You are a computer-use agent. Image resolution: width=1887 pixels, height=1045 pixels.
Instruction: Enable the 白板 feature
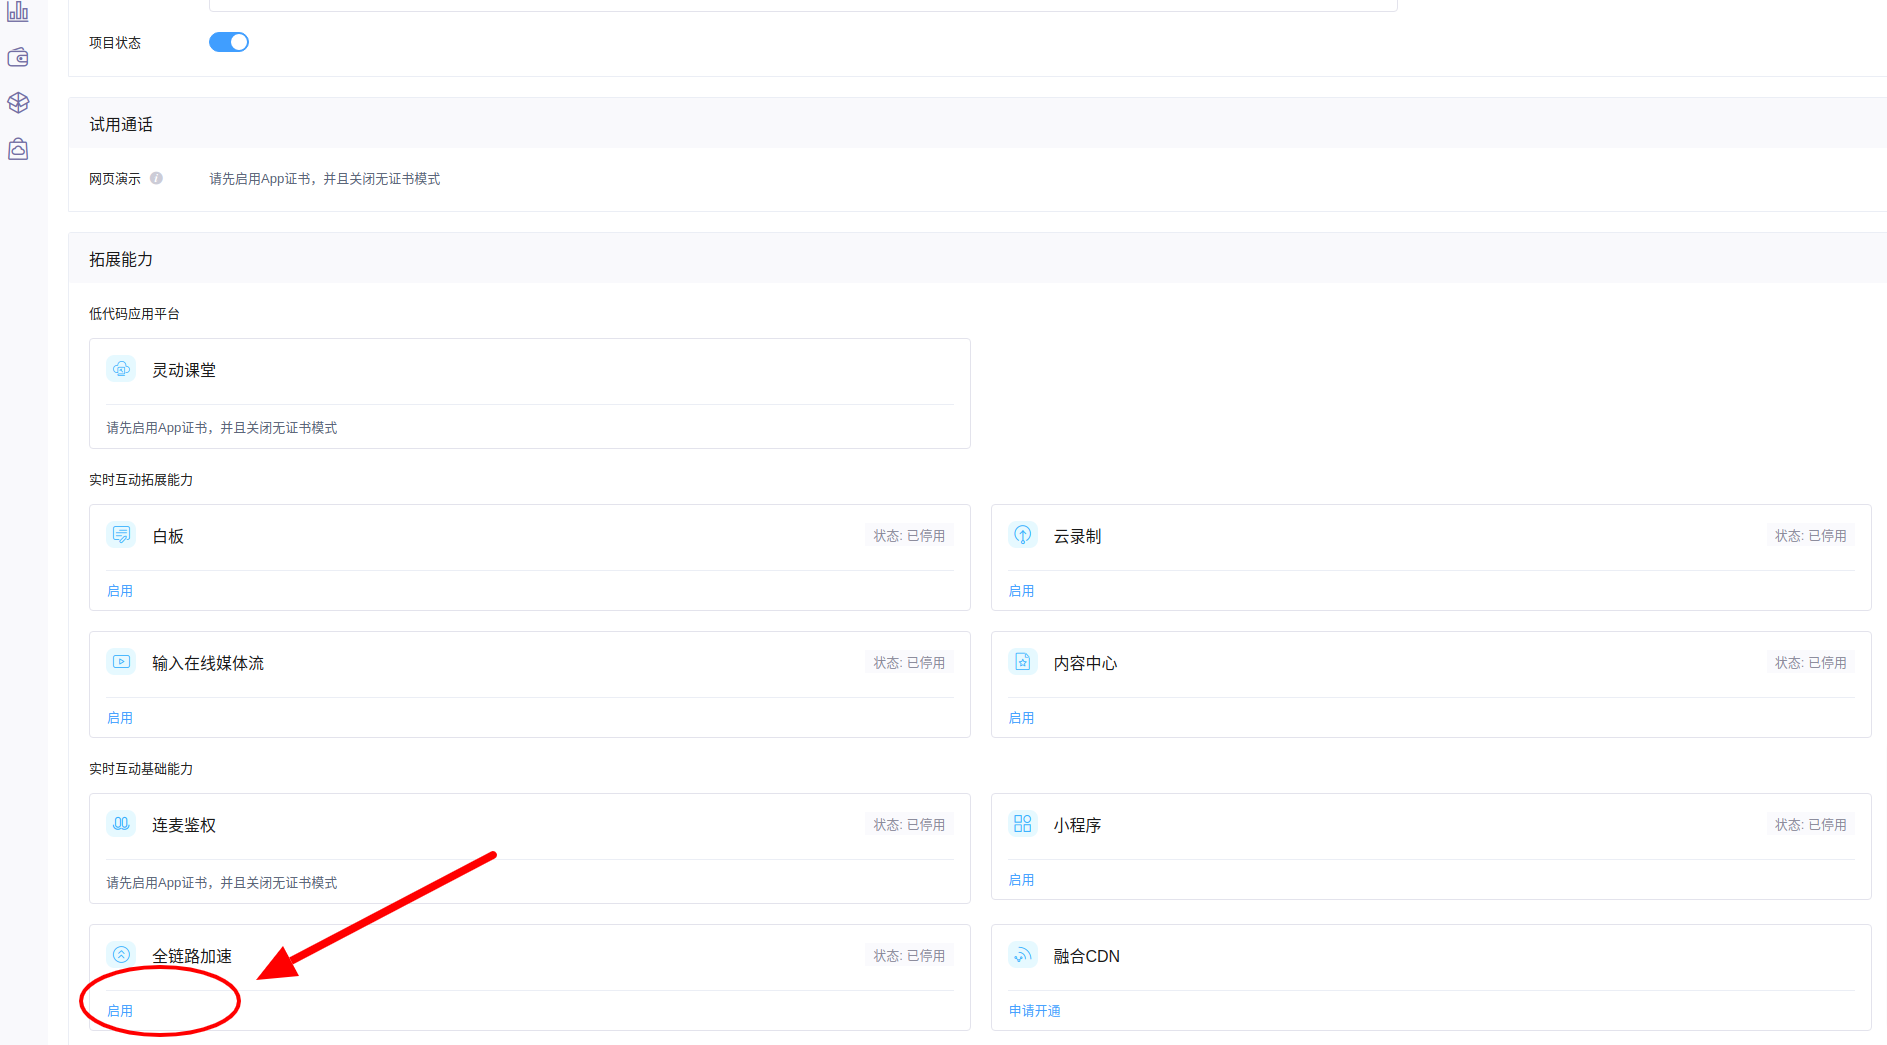point(120,591)
